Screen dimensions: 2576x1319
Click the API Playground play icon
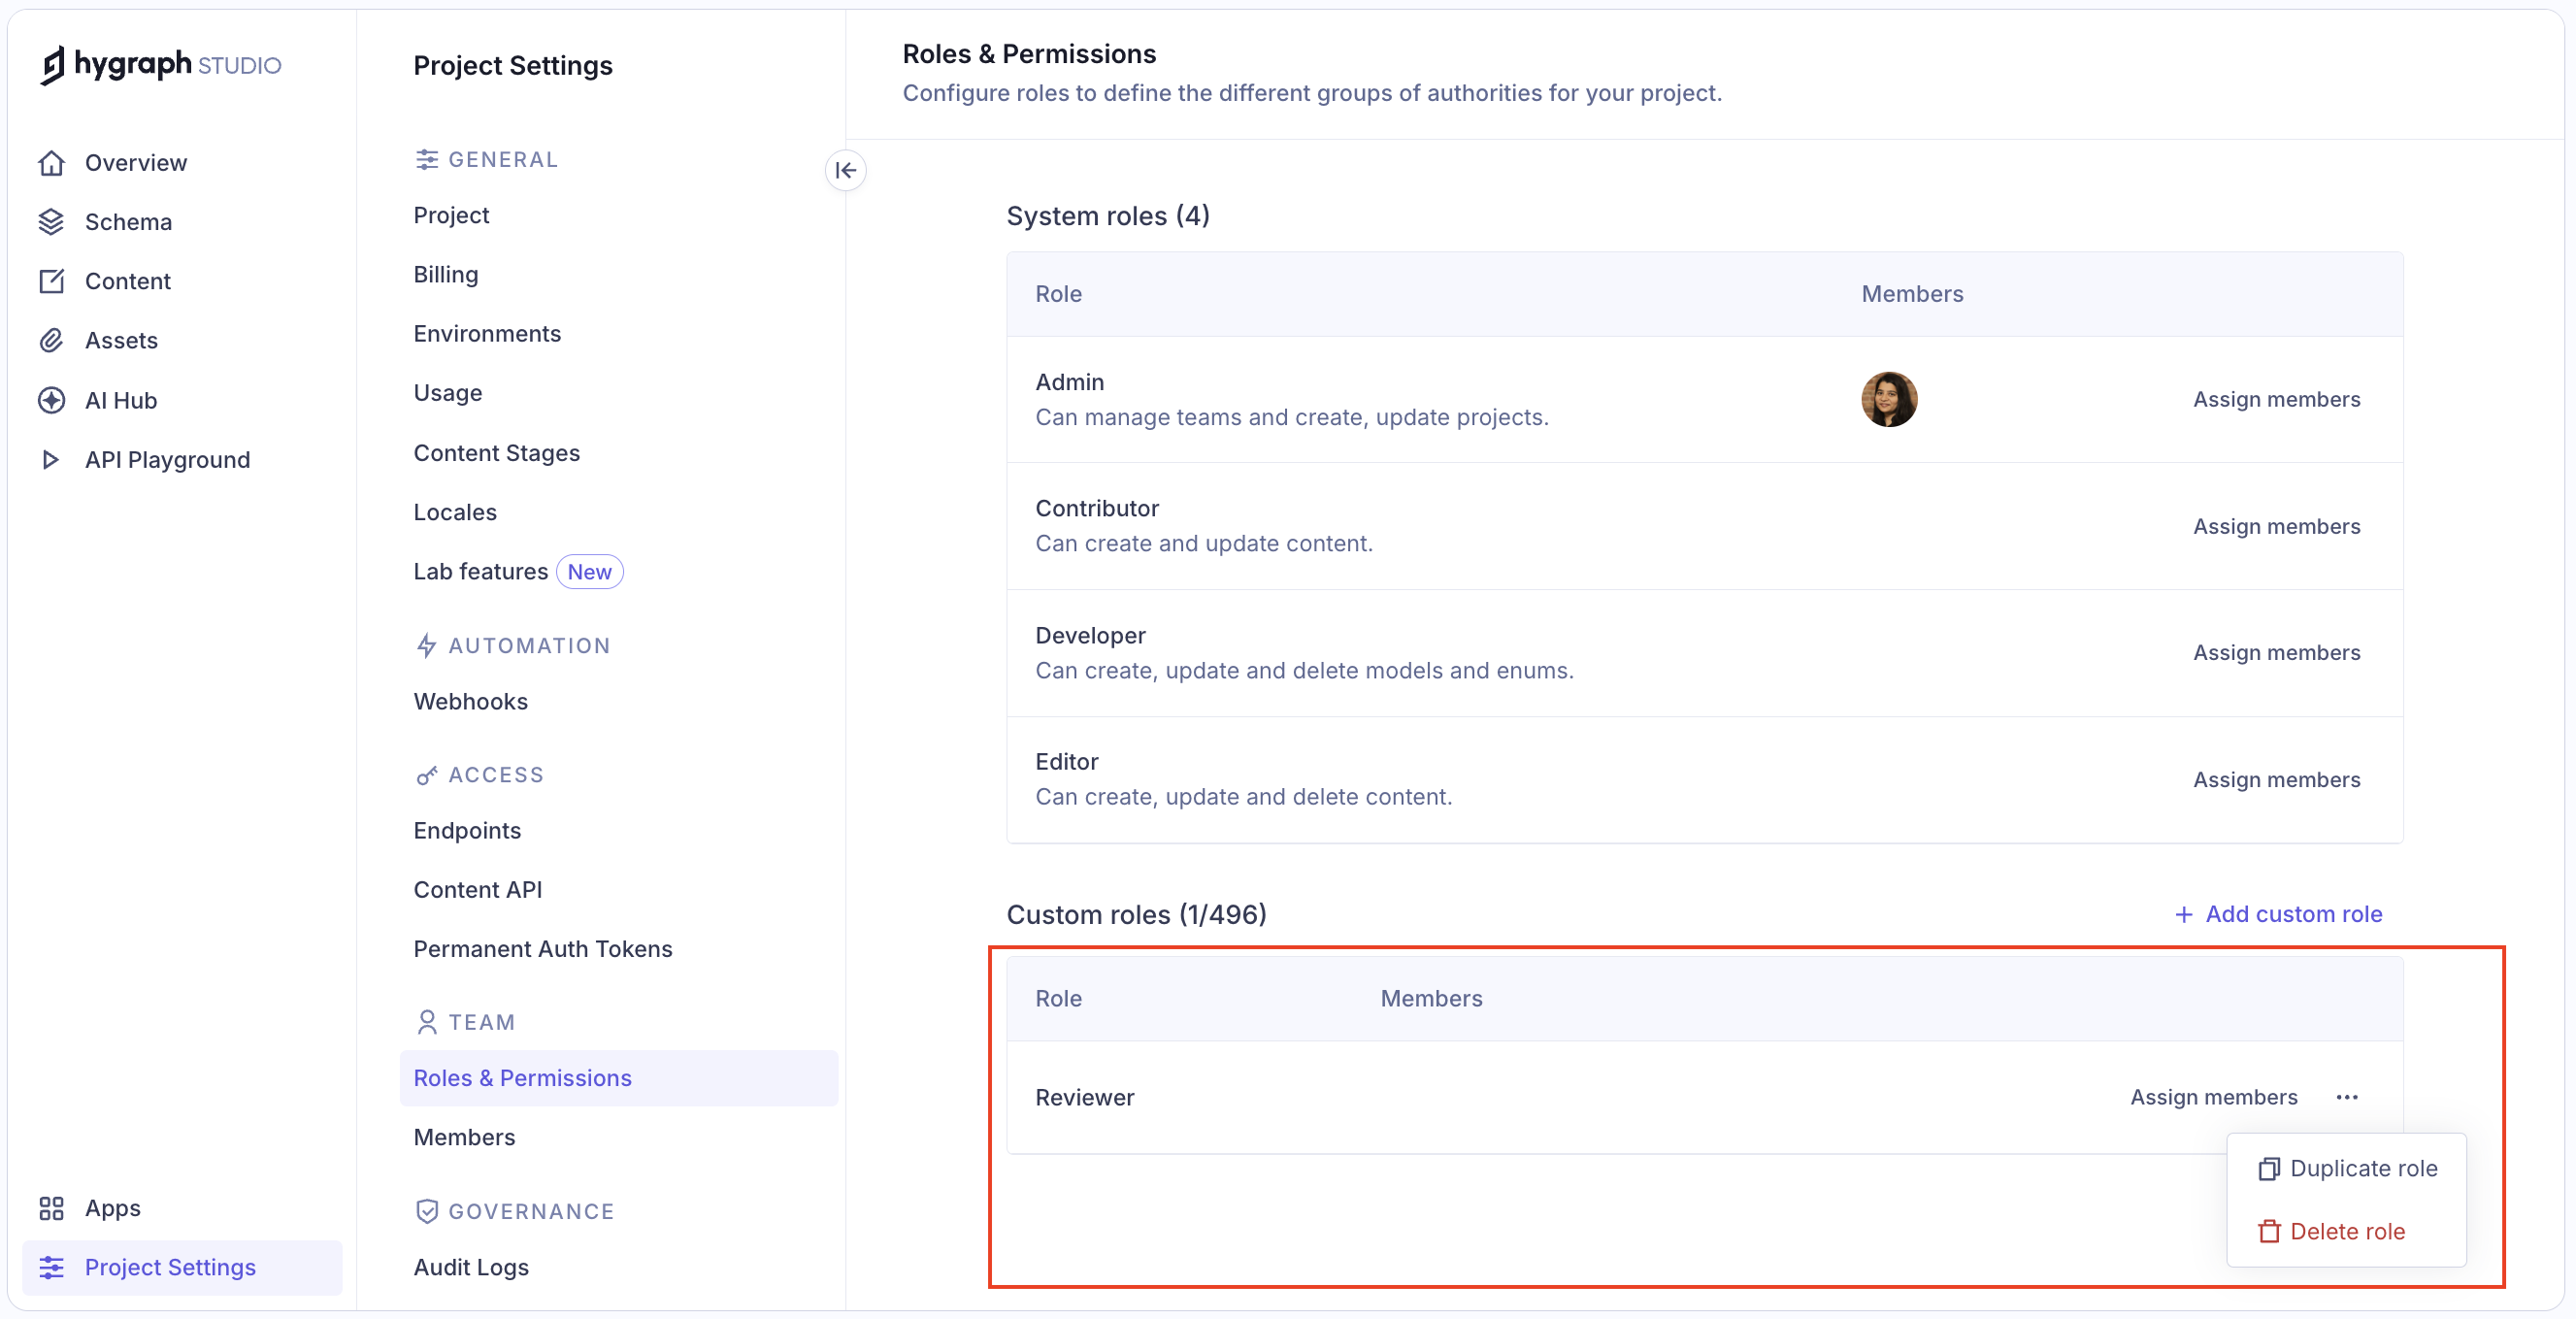pos(51,460)
